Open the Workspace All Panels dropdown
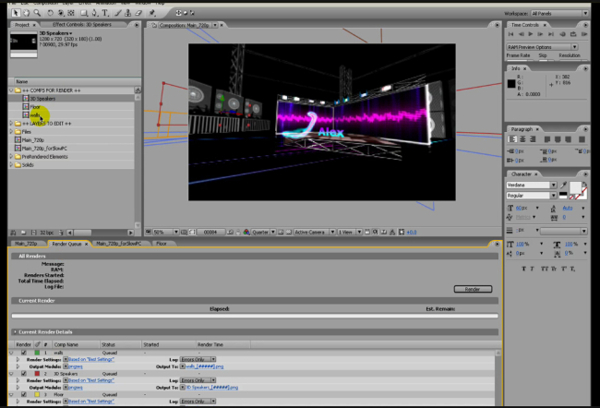 pos(559,13)
